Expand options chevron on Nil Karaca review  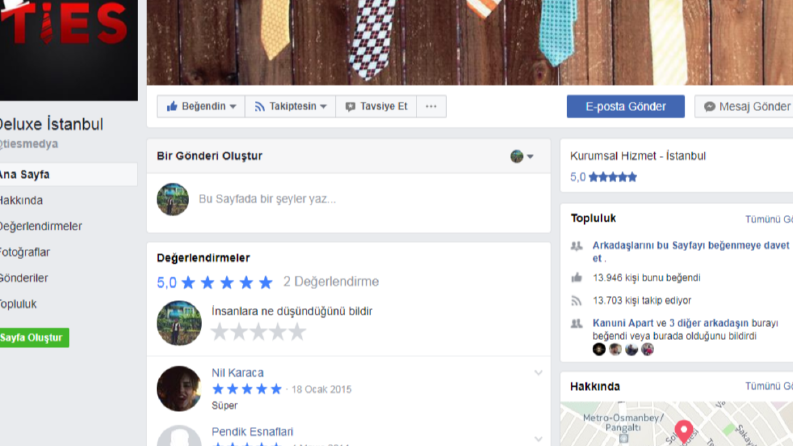pos(538,373)
